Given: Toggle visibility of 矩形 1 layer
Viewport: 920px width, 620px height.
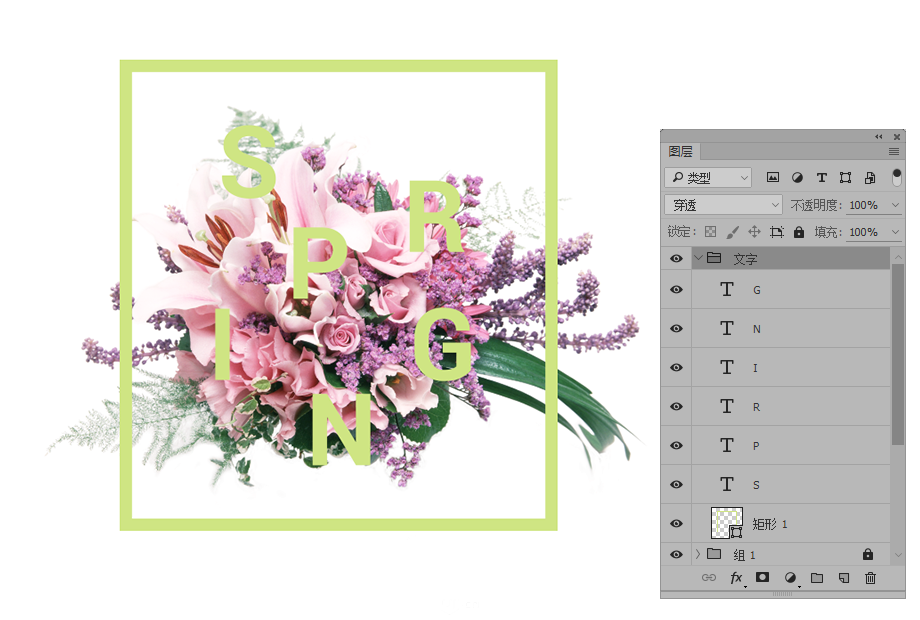Looking at the screenshot, I should pyautogui.click(x=676, y=523).
